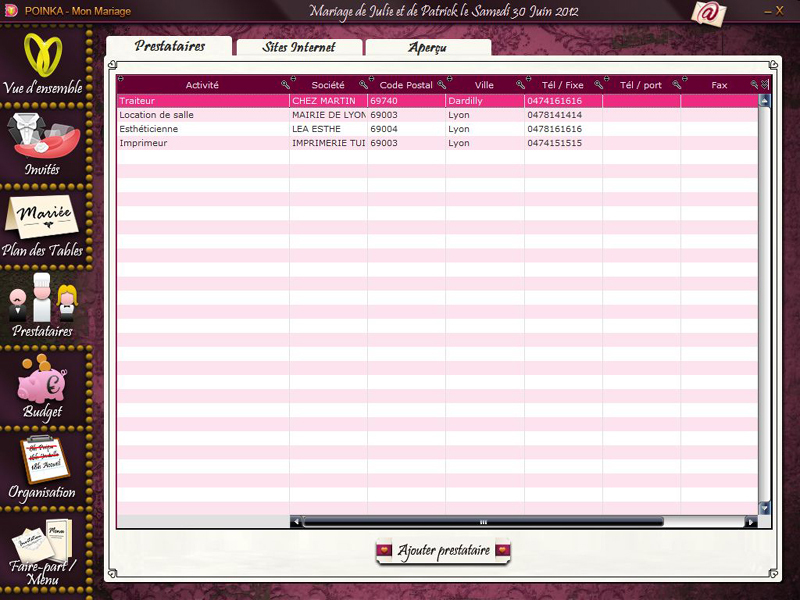
Task: Click the MAIRIE DE LYON société cell
Action: click(x=329, y=115)
